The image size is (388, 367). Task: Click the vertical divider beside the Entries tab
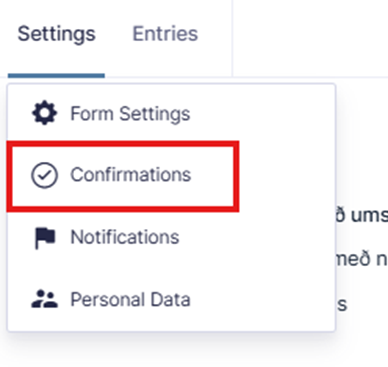coord(232,38)
